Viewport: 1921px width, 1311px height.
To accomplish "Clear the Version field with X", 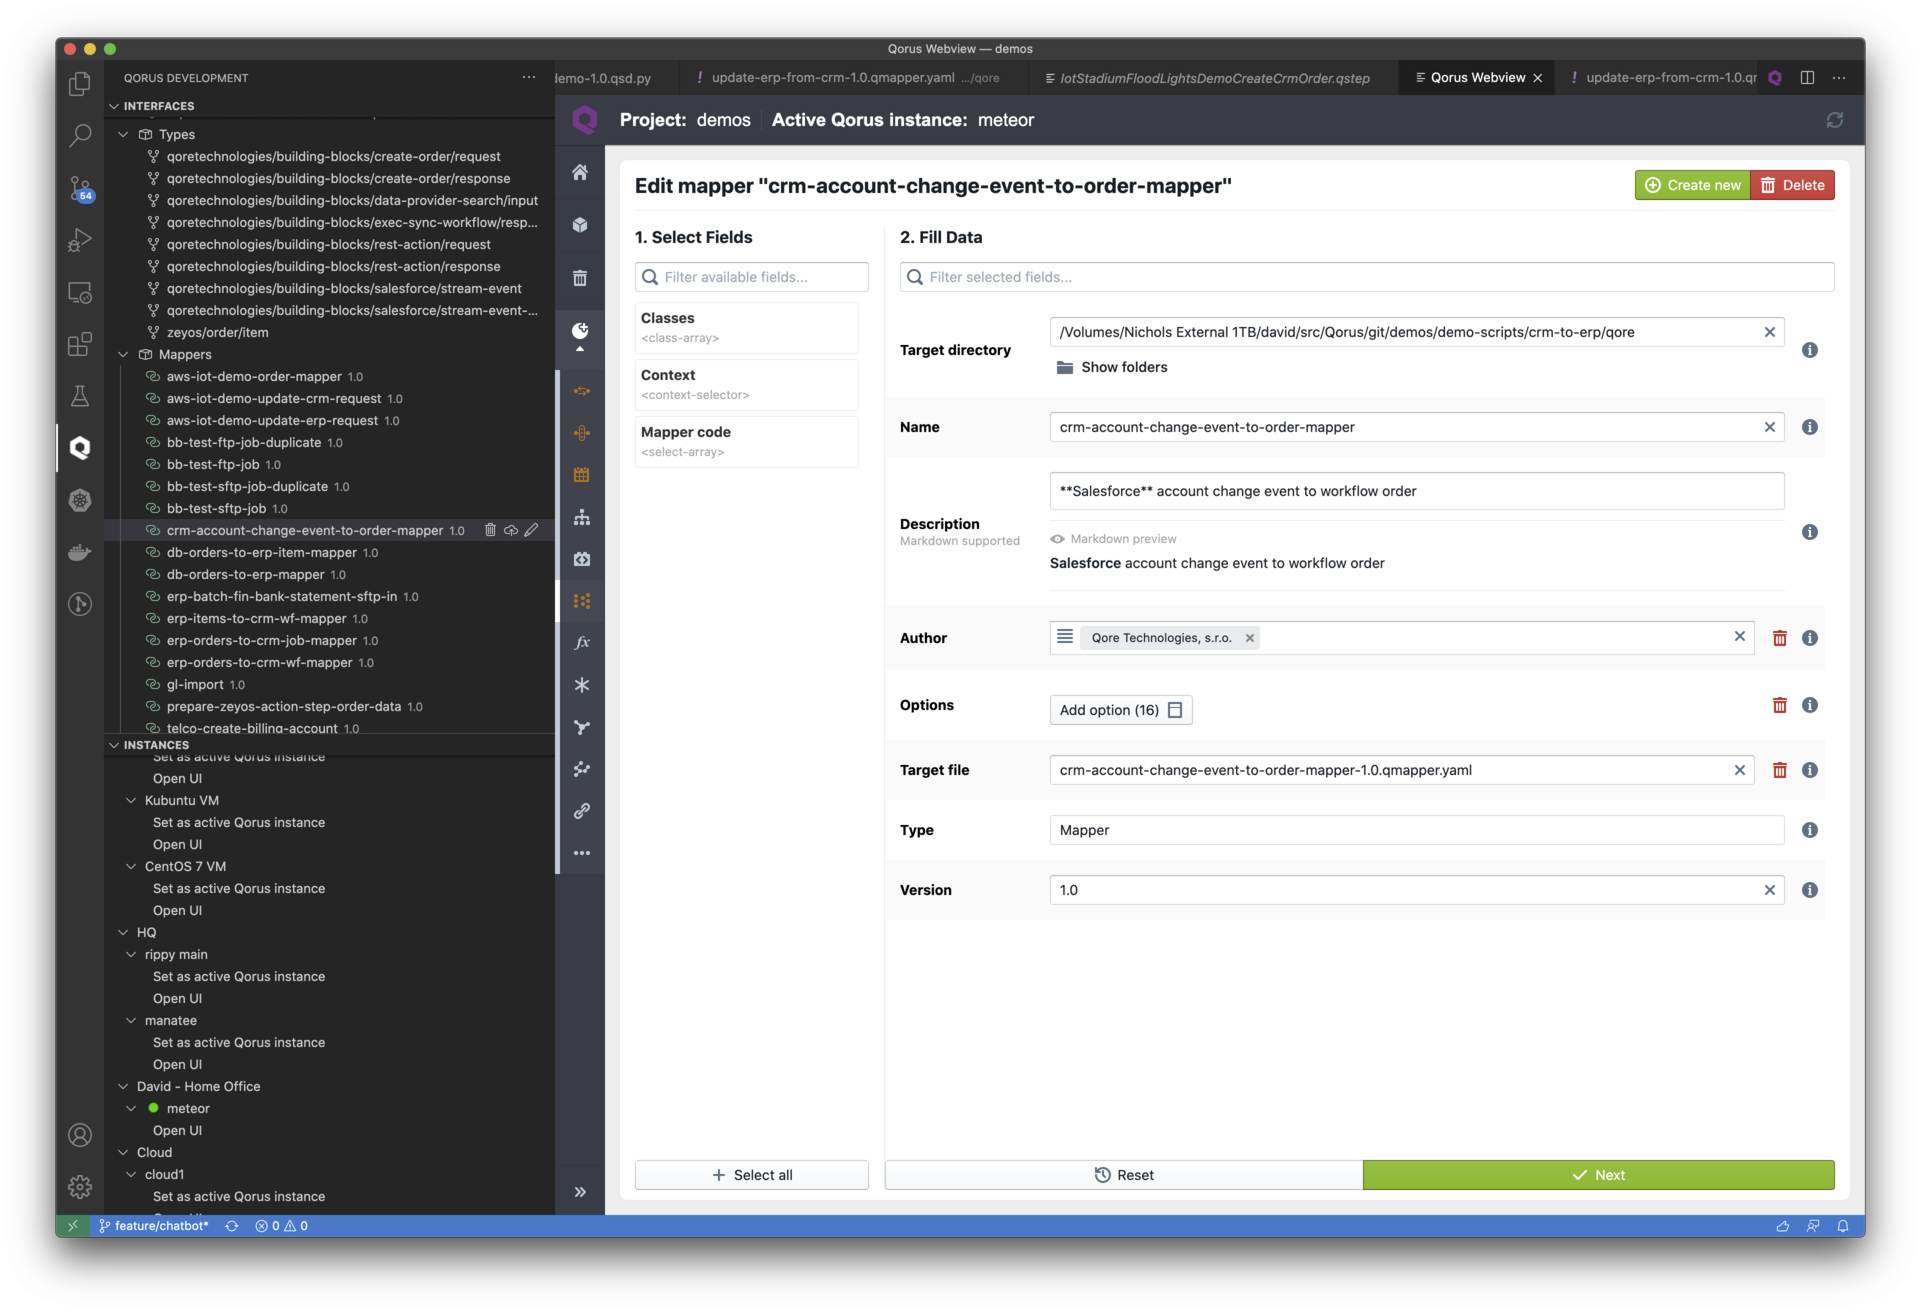I will pyautogui.click(x=1769, y=890).
